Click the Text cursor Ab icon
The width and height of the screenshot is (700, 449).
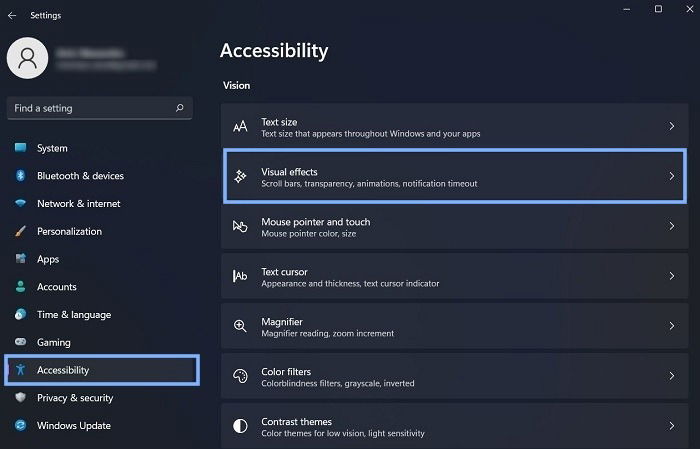click(240, 276)
